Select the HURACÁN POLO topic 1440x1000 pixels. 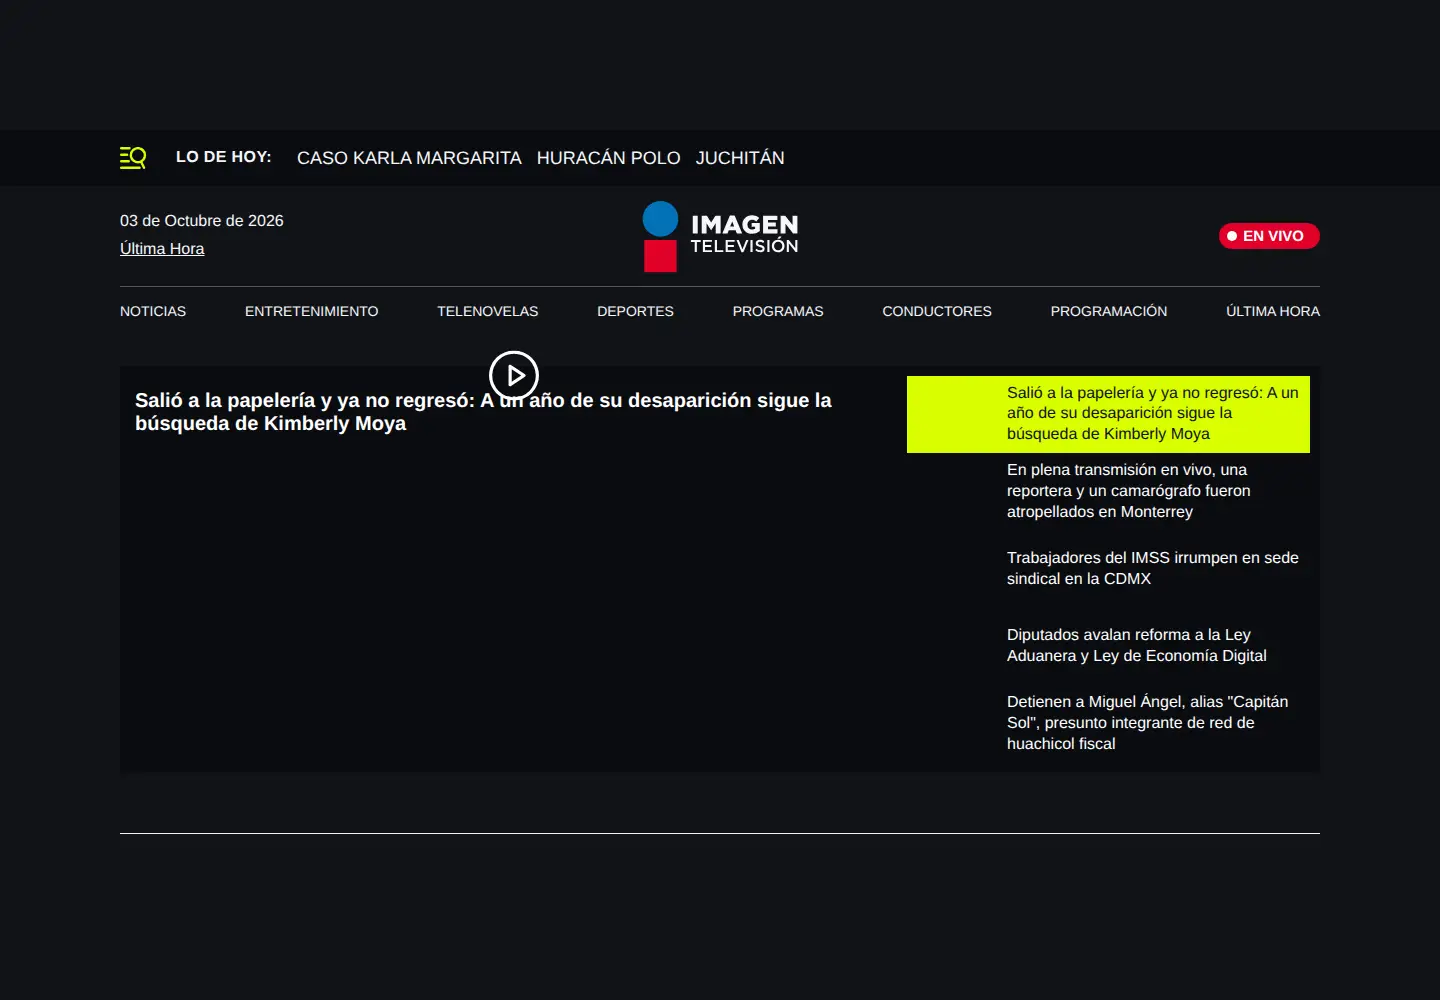(609, 158)
